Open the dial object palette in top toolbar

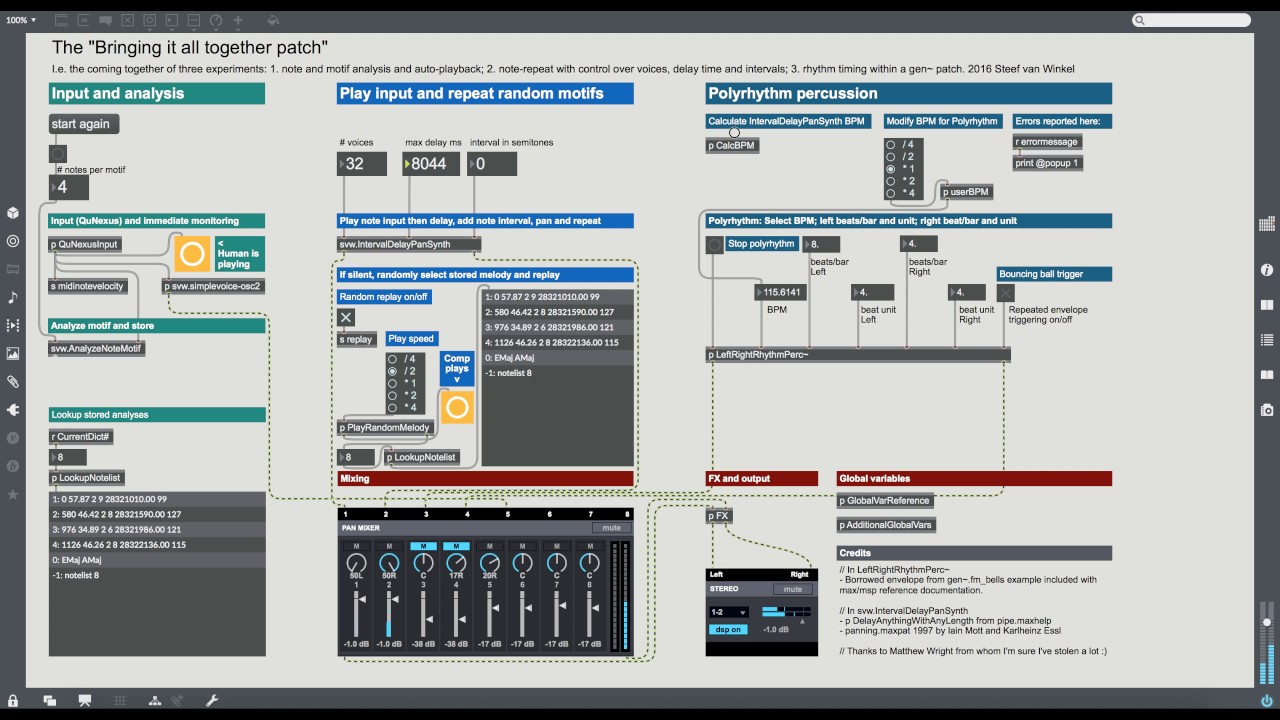(x=216, y=20)
